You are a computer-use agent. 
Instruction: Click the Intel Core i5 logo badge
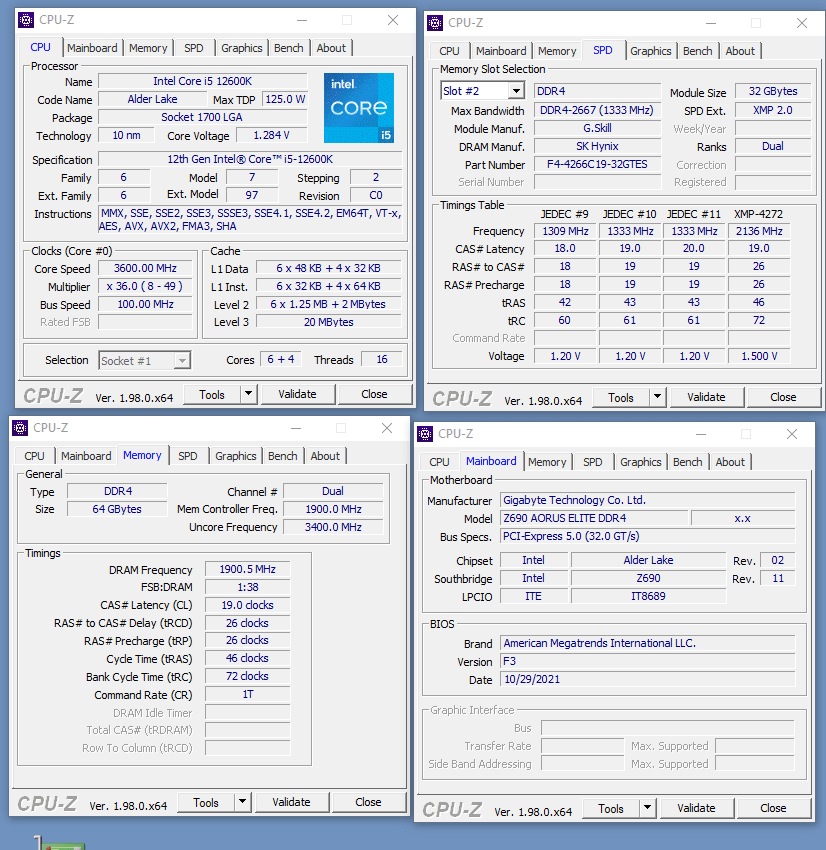tap(359, 108)
